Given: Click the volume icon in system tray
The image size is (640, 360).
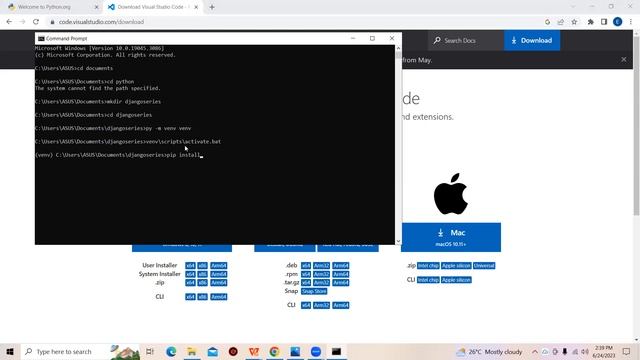Looking at the screenshot, I should point(585,352).
